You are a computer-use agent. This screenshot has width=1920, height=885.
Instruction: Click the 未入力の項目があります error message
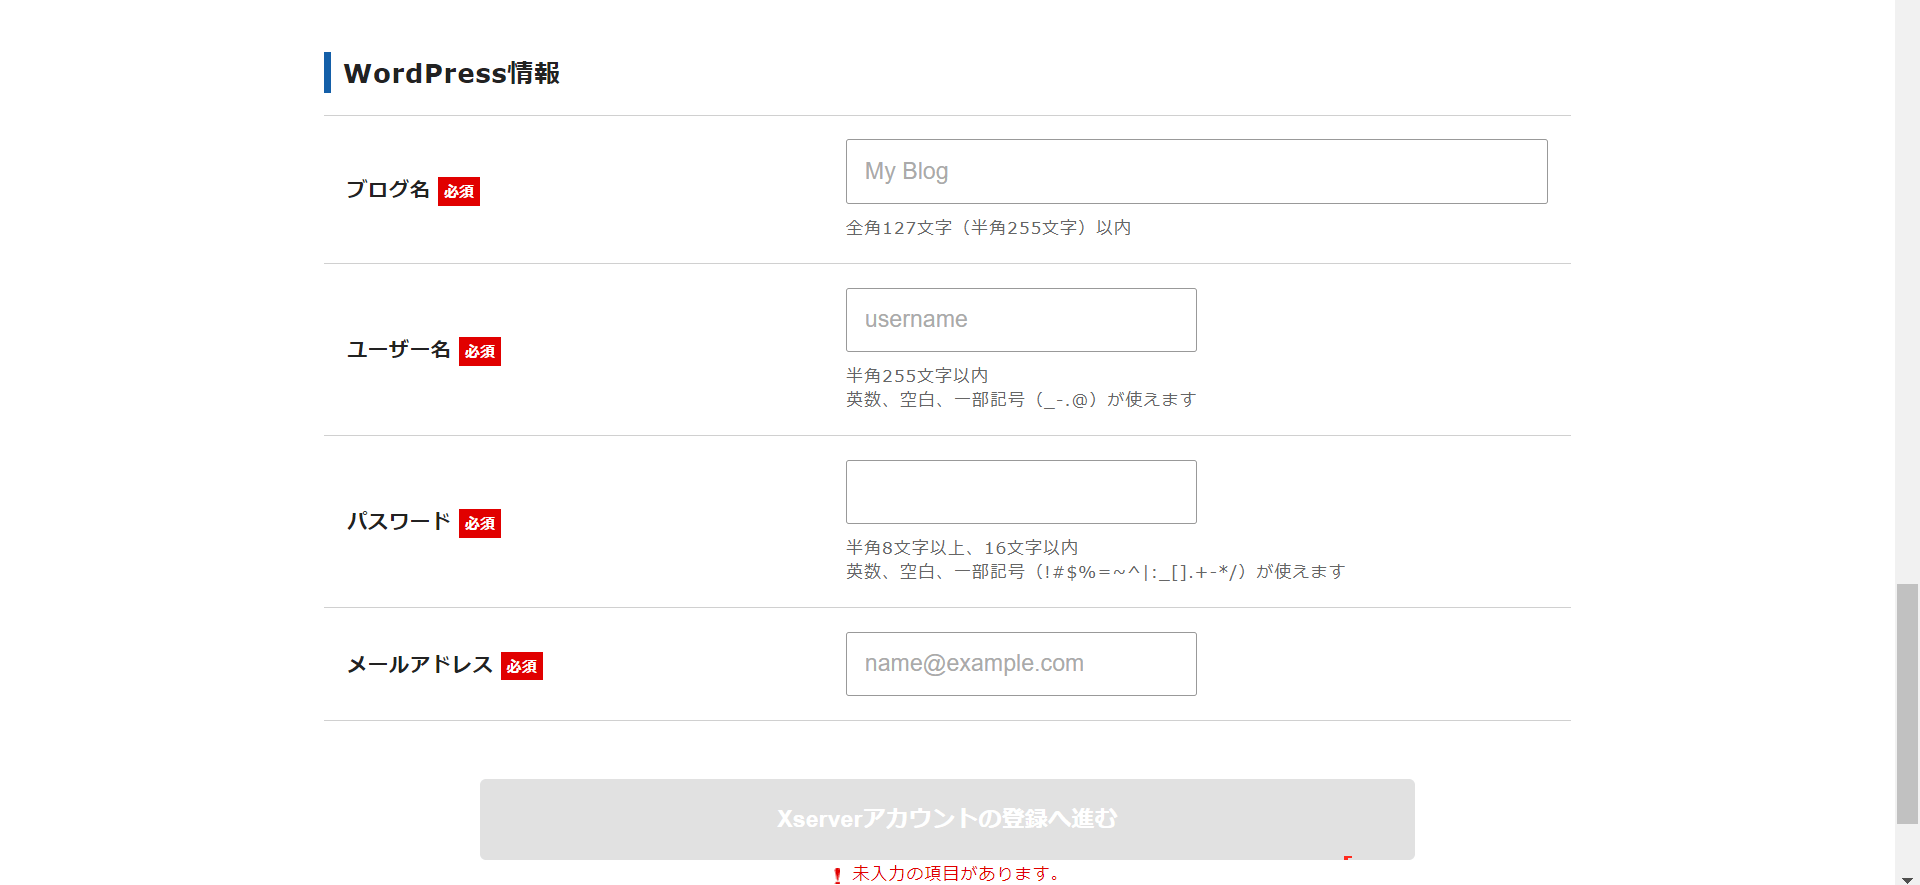pos(955,873)
